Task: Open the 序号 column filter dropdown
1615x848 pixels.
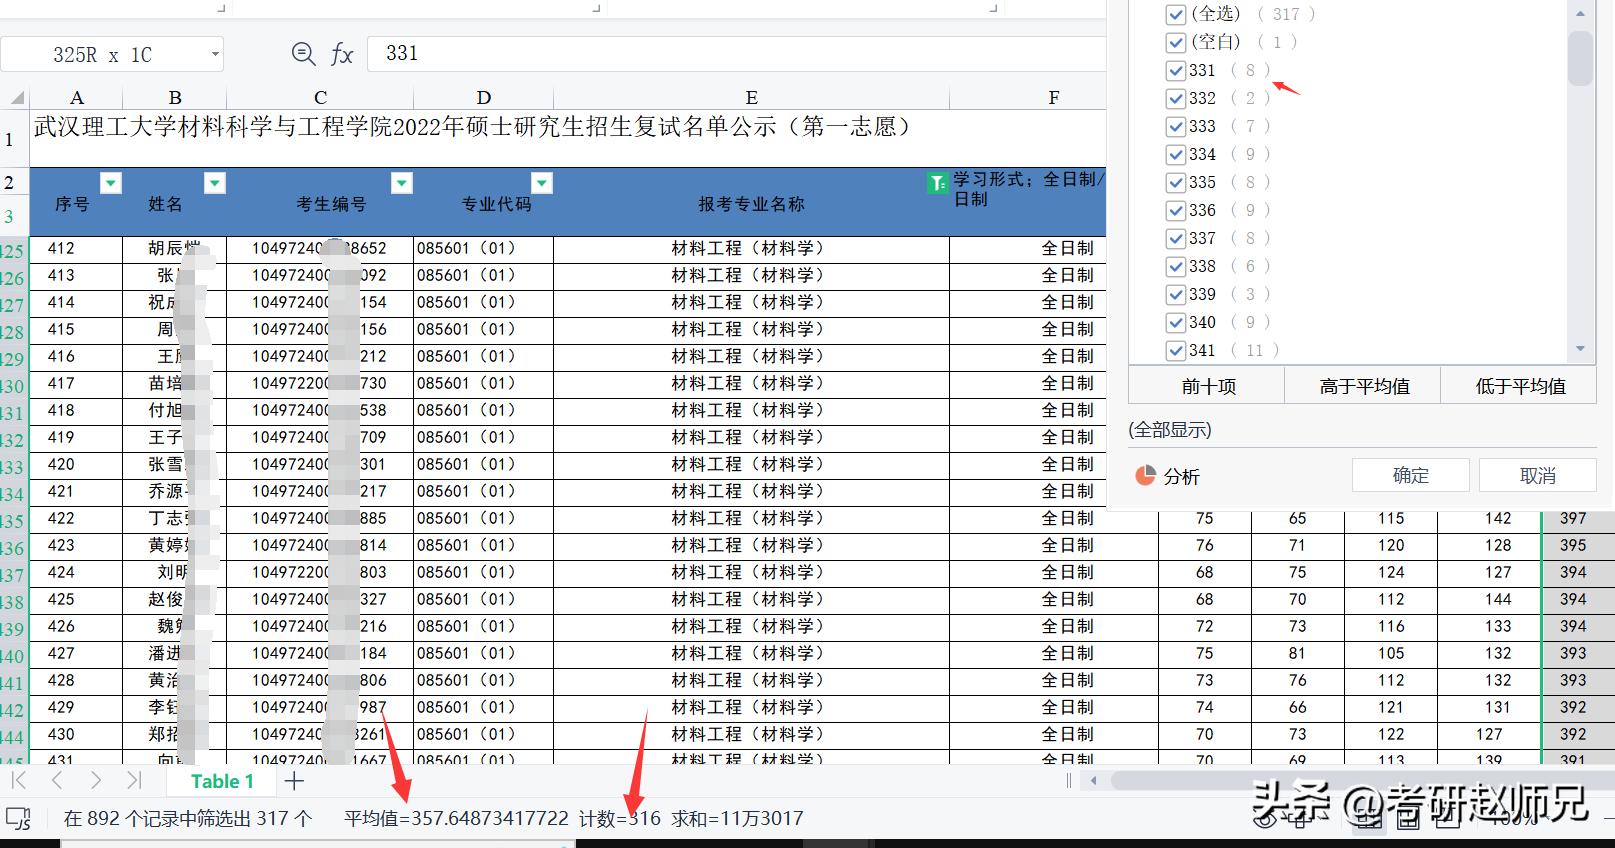Action: (111, 183)
